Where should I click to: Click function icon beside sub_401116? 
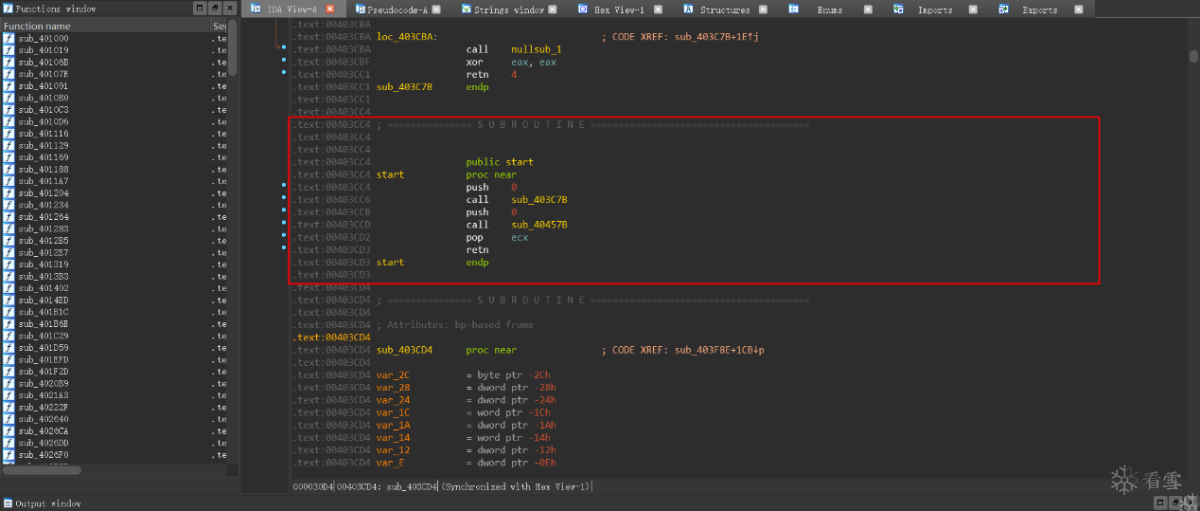9,134
